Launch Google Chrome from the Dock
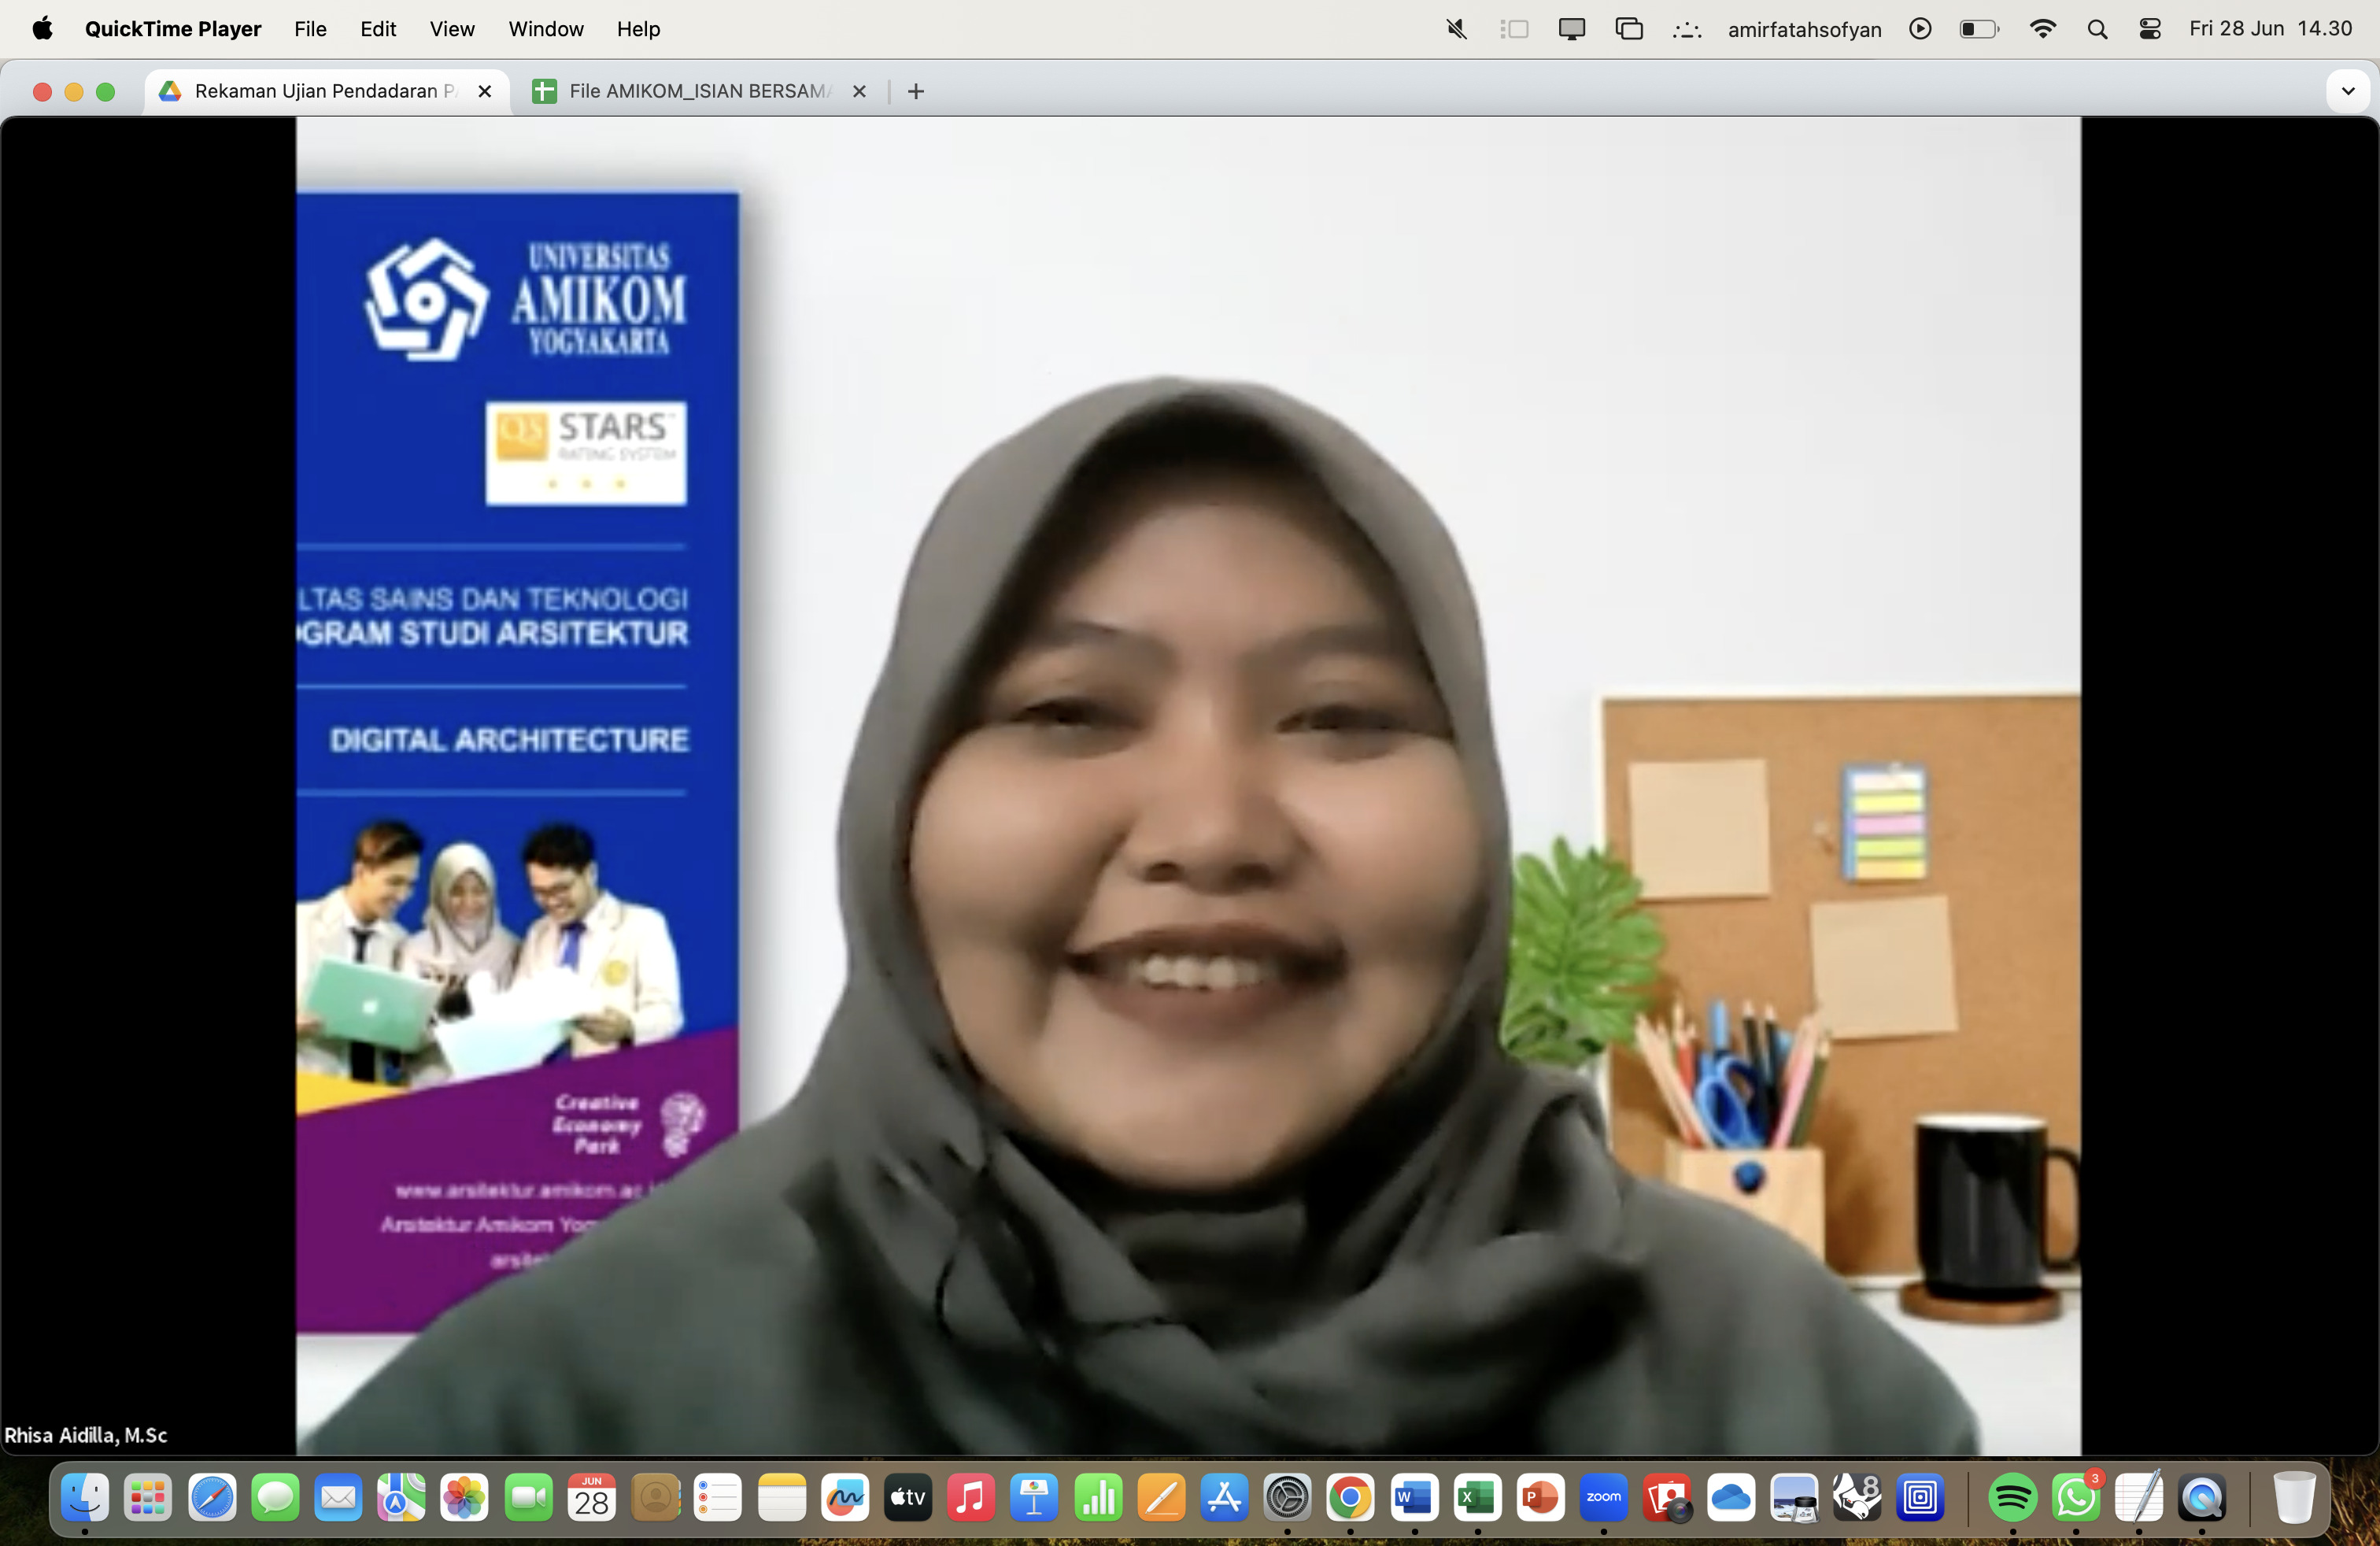This screenshot has width=2380, height=1546. (1350, 1497)
